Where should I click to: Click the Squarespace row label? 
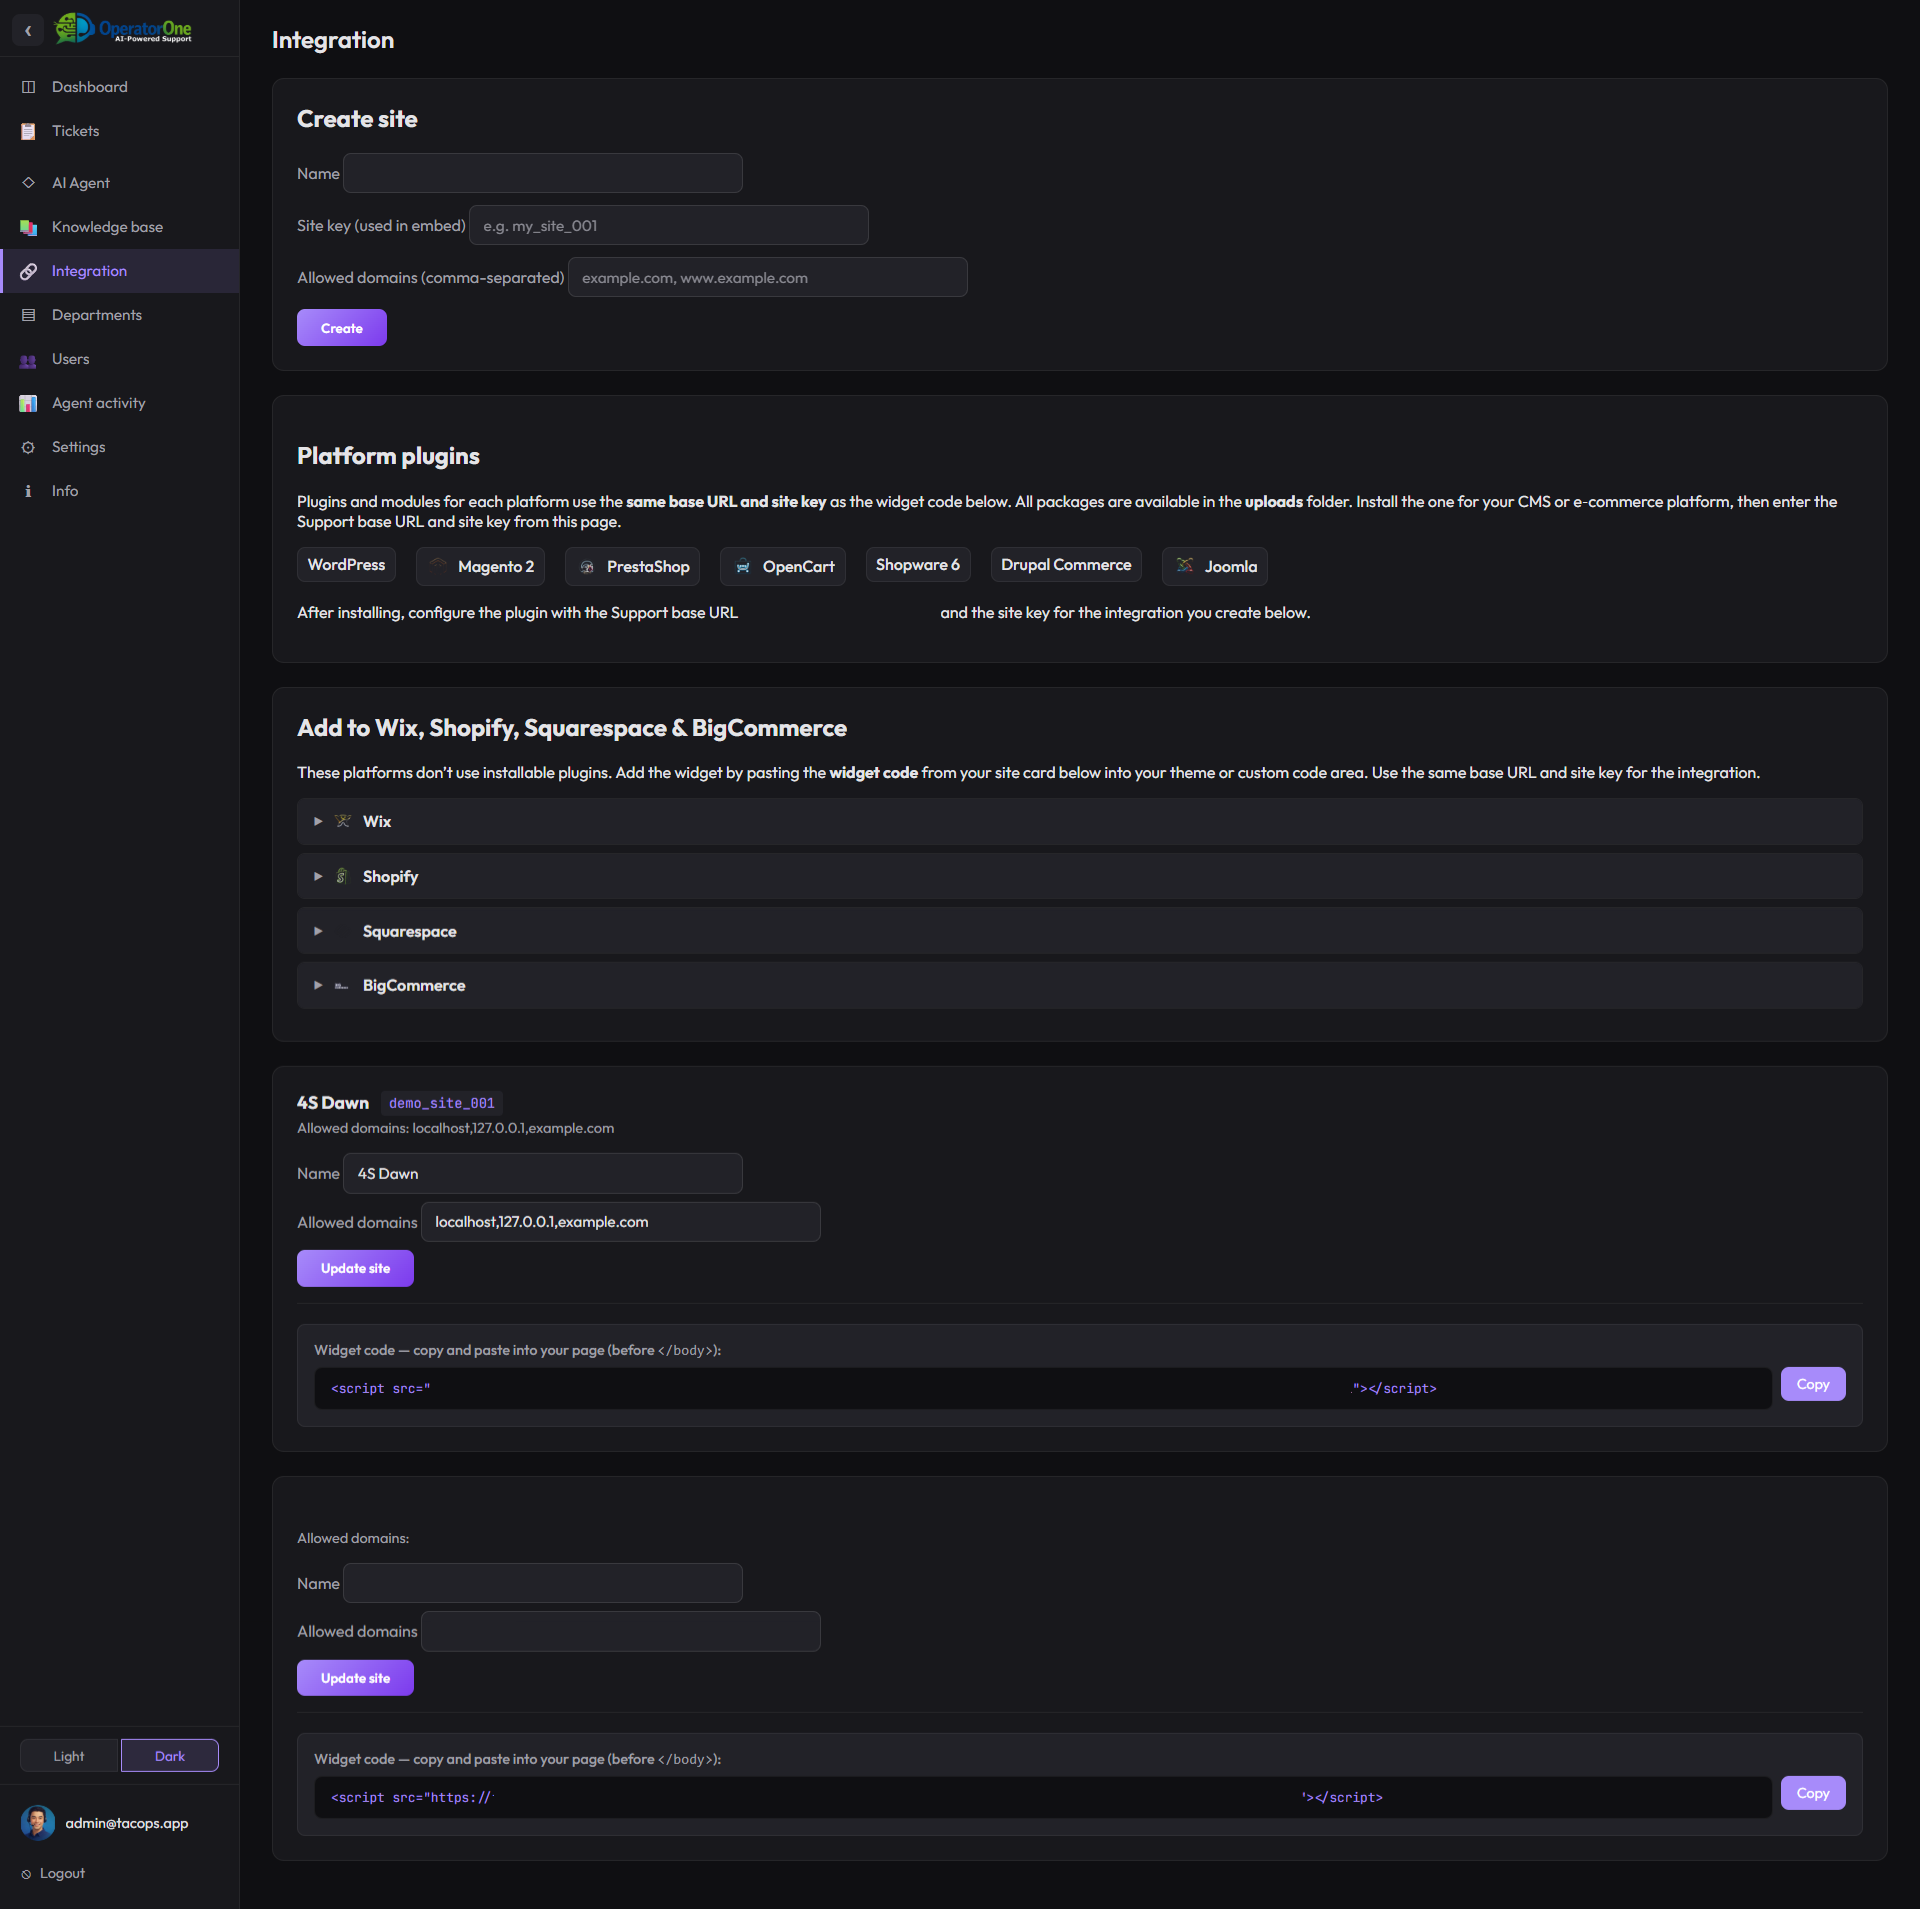[410, 931]
